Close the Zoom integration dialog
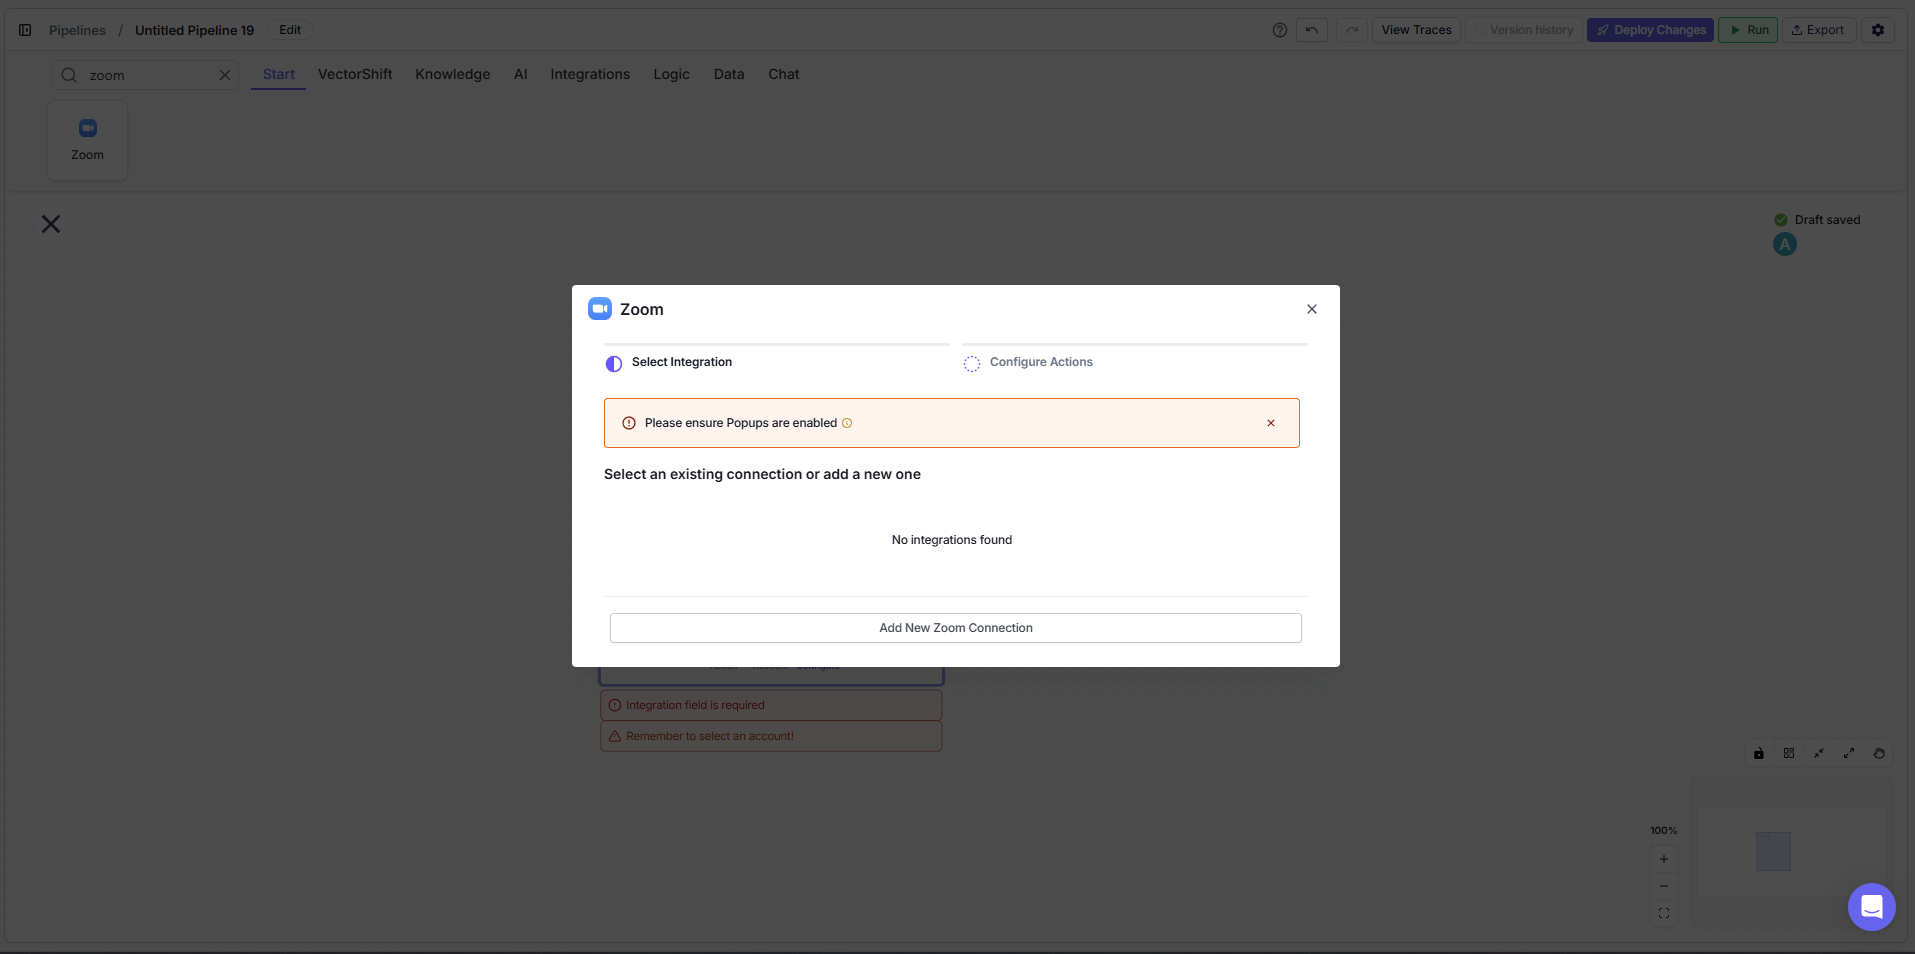Image resolution: width=1915 pixels, height=954 pixels. coord(1311,309)
